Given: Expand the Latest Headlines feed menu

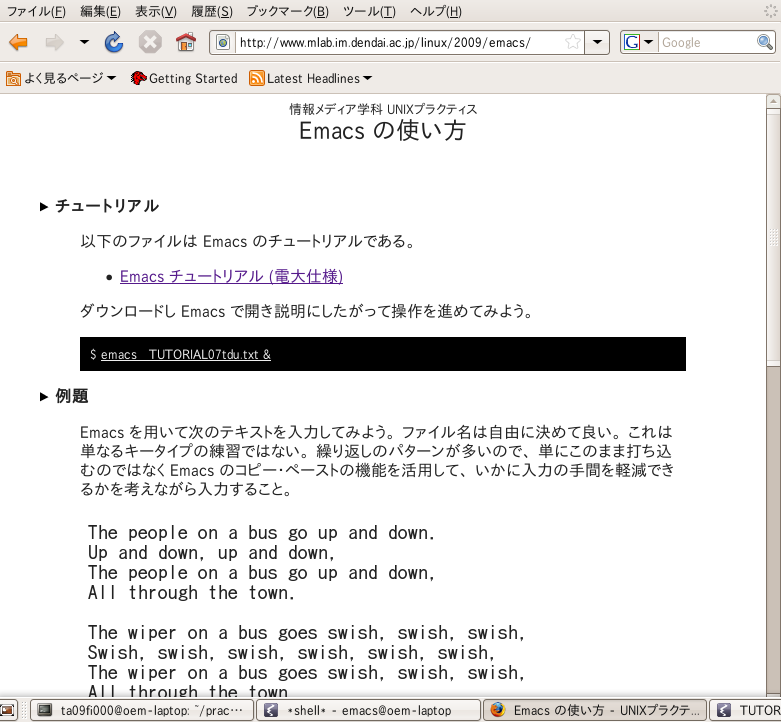Looking at the screenshot, I should click(367, 78).
